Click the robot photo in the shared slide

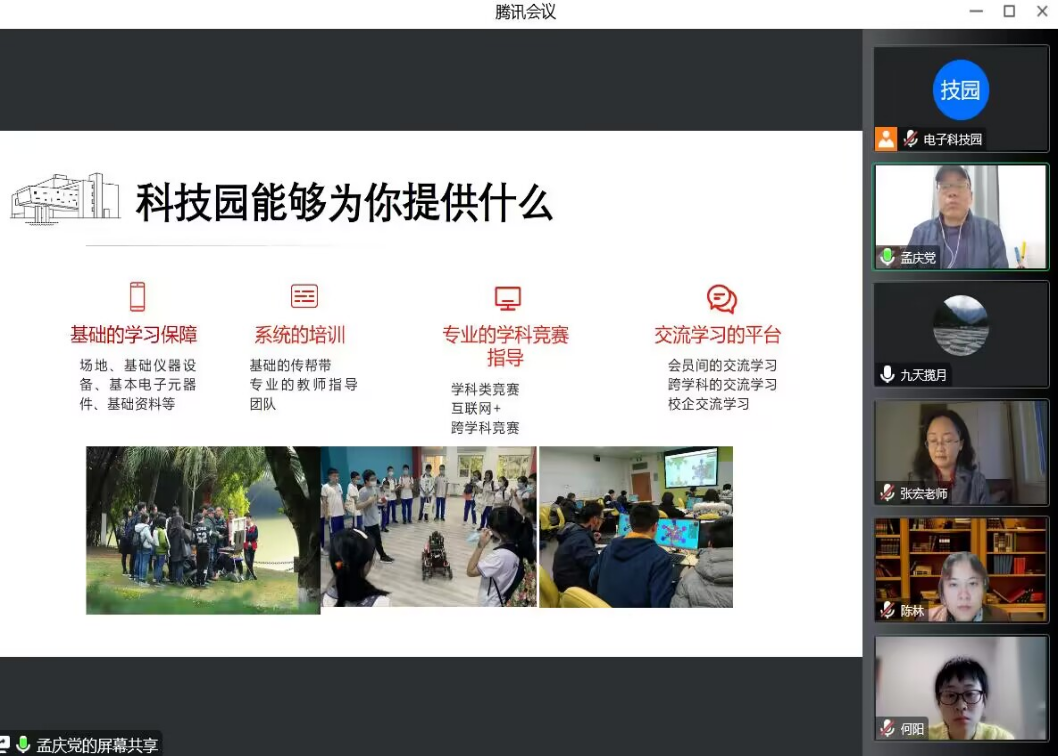[x=428, y=527]
